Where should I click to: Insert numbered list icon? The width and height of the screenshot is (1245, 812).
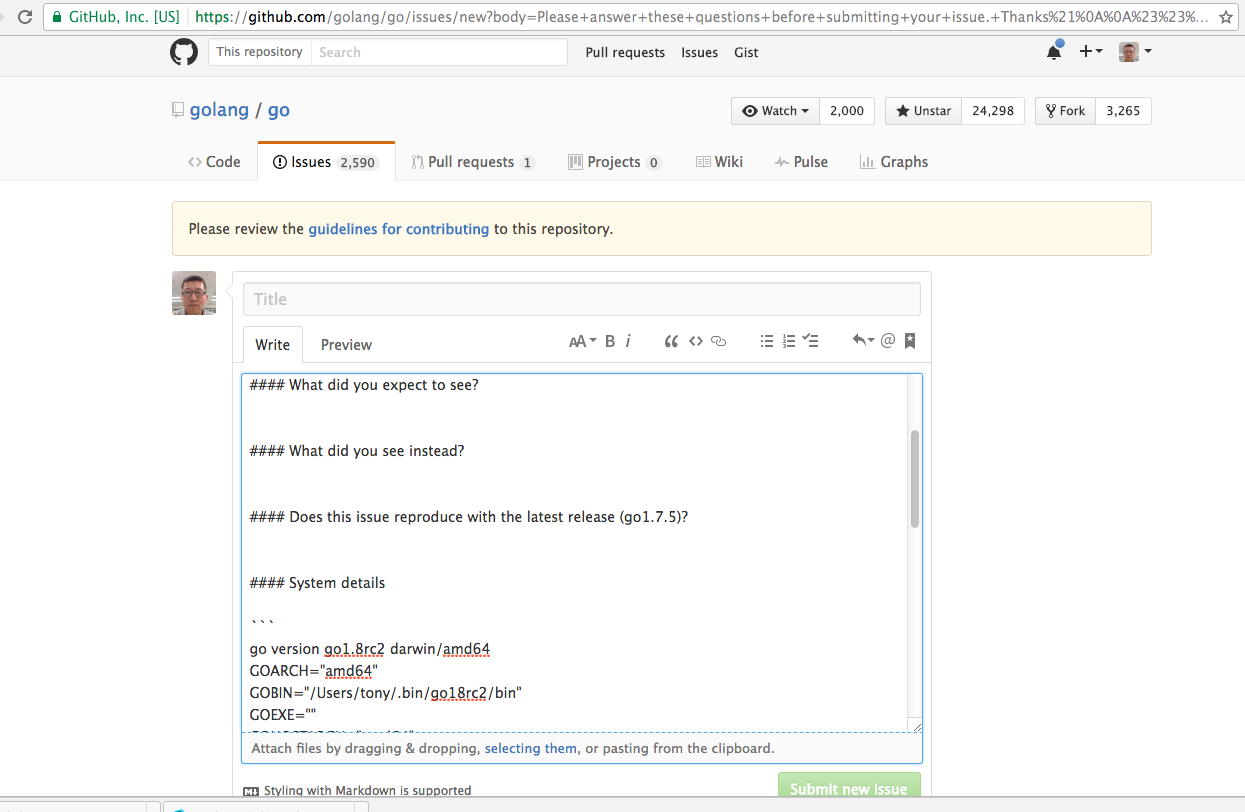coord(789,341)
